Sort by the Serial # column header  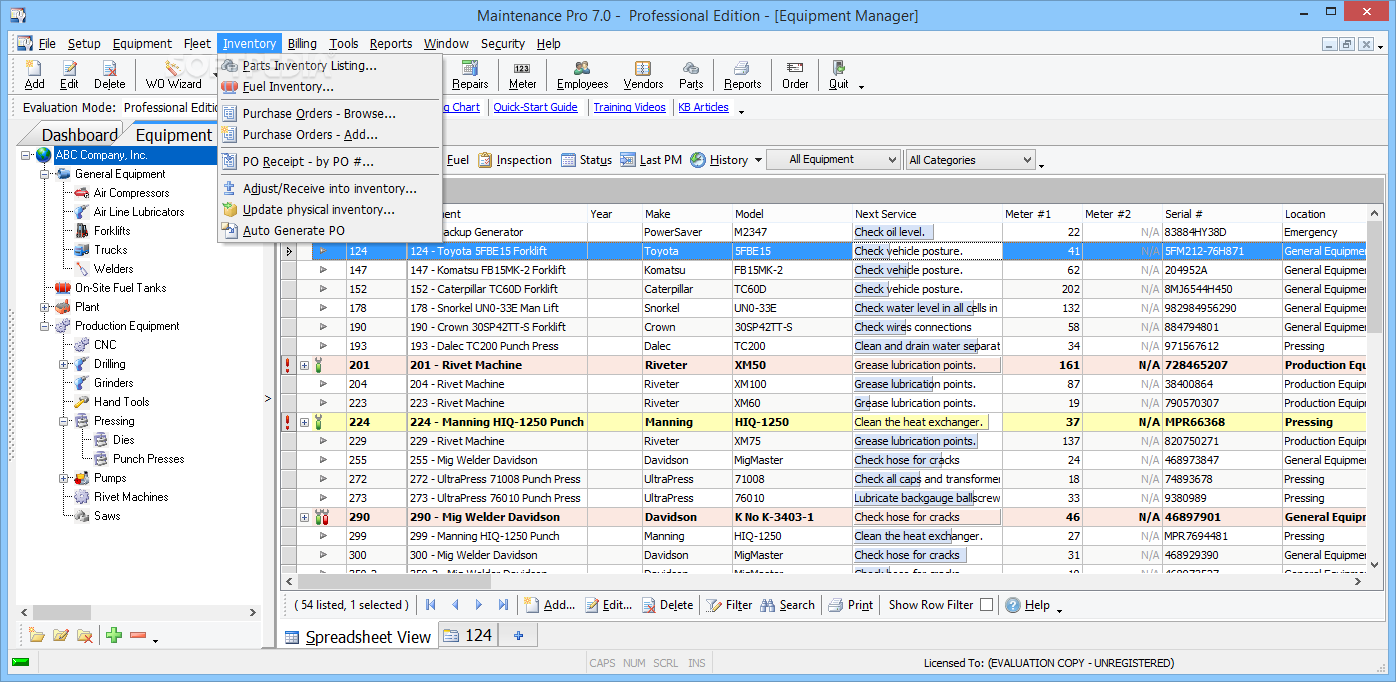tap(1221, 214)
